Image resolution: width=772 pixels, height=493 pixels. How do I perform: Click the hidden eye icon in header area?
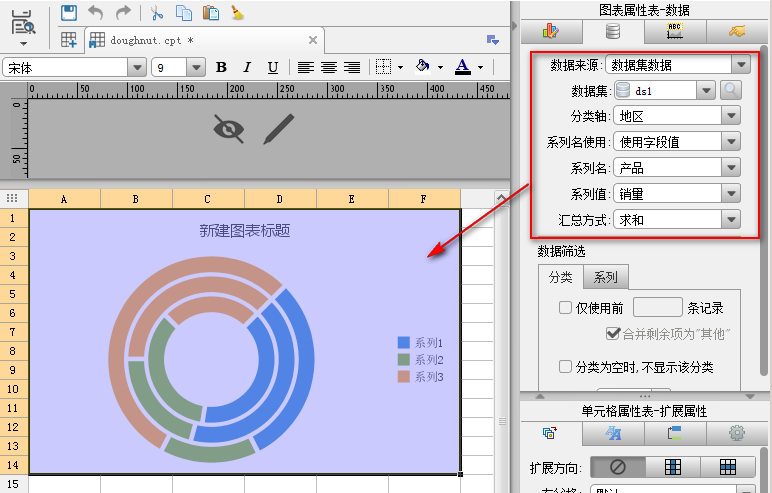tap(229, 129)
